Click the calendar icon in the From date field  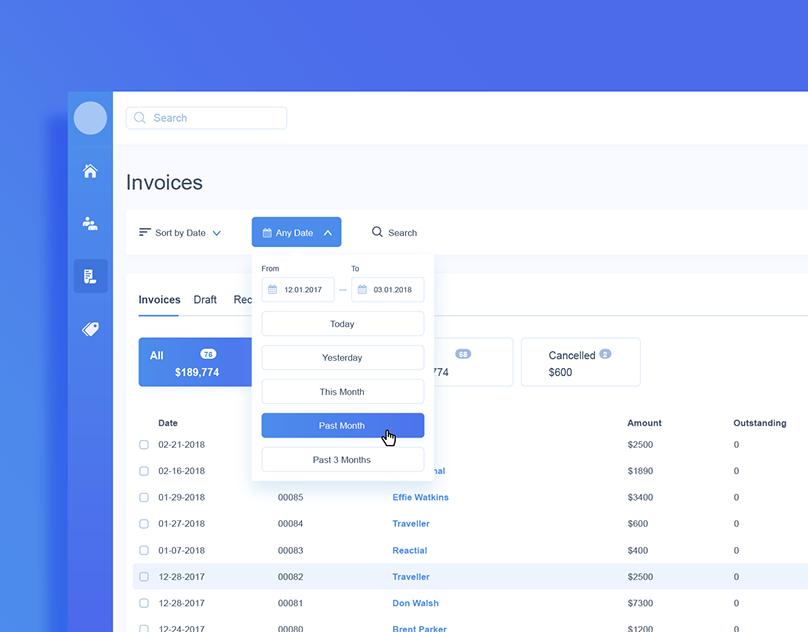(x=273, y=290)
